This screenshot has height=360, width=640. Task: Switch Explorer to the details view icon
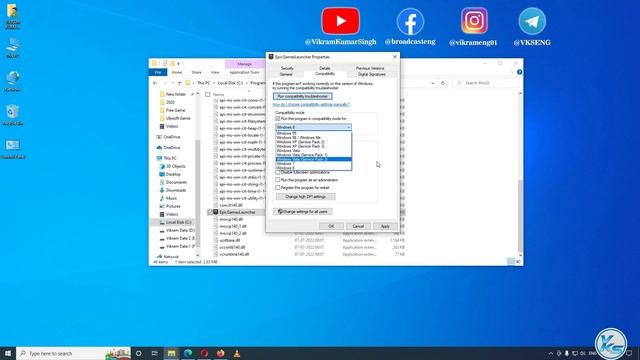click(511, 262)
